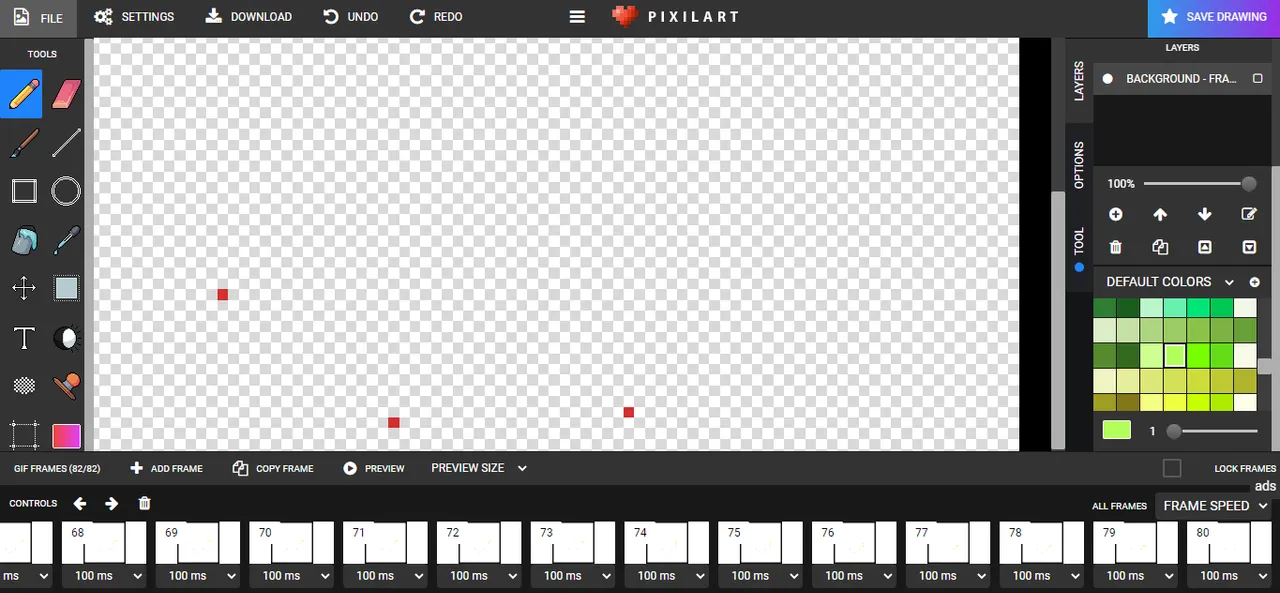1280x593 pixels.
Task: Toggle Background layer visibility dot
Action: click(x=1107, y=78)
